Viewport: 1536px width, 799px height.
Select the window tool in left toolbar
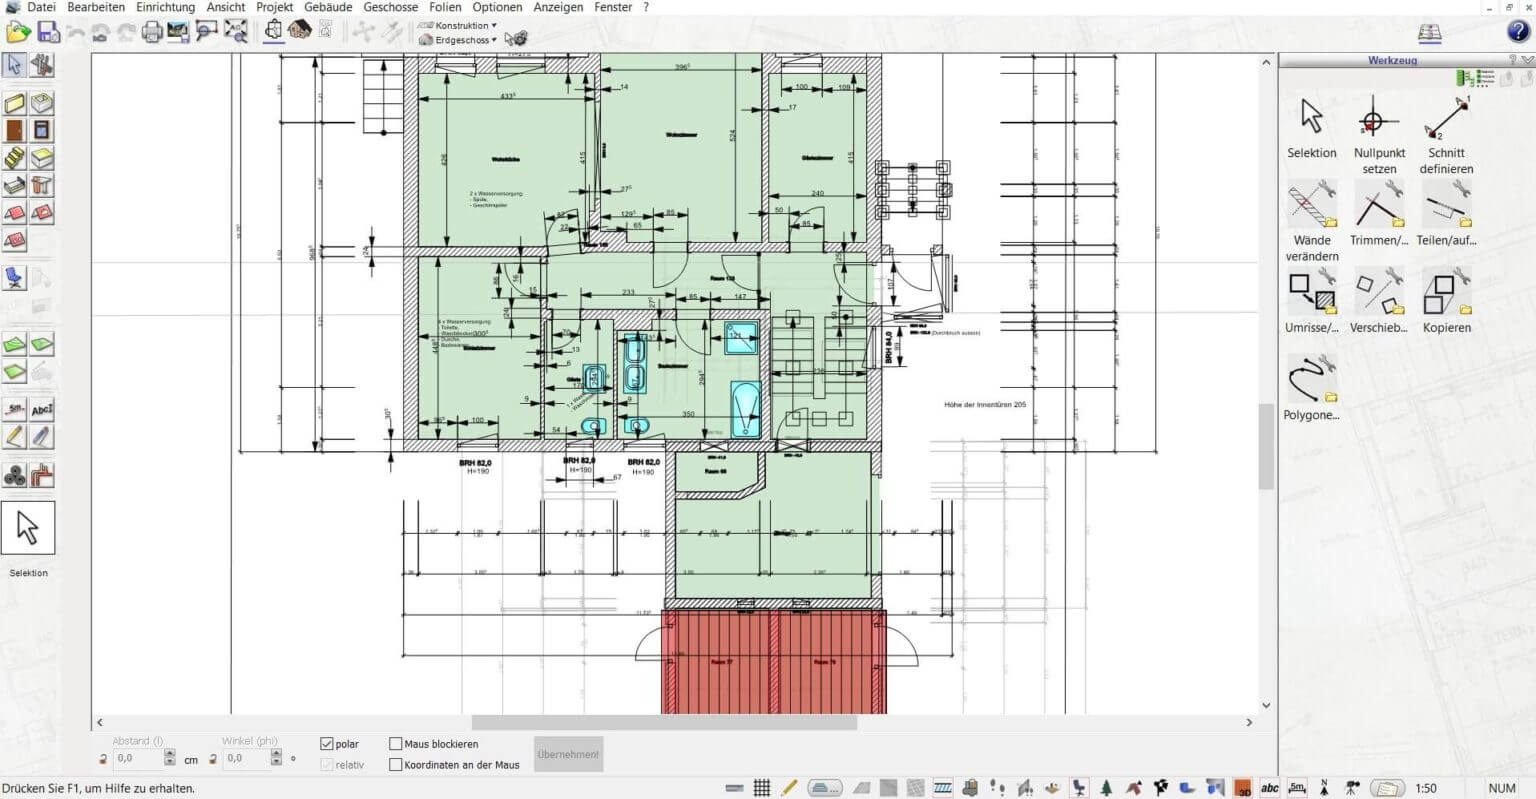pyautogui.click(x=41, y=130)
